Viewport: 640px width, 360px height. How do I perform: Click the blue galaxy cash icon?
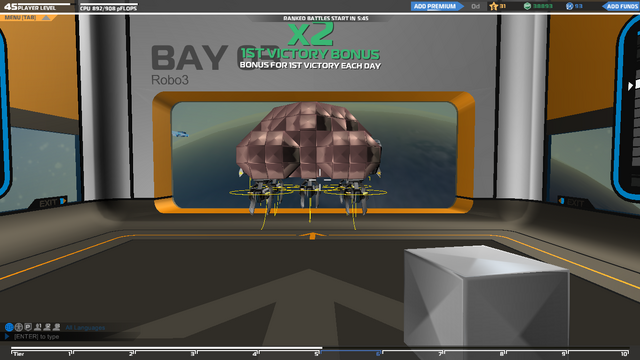tap(570, 6)
